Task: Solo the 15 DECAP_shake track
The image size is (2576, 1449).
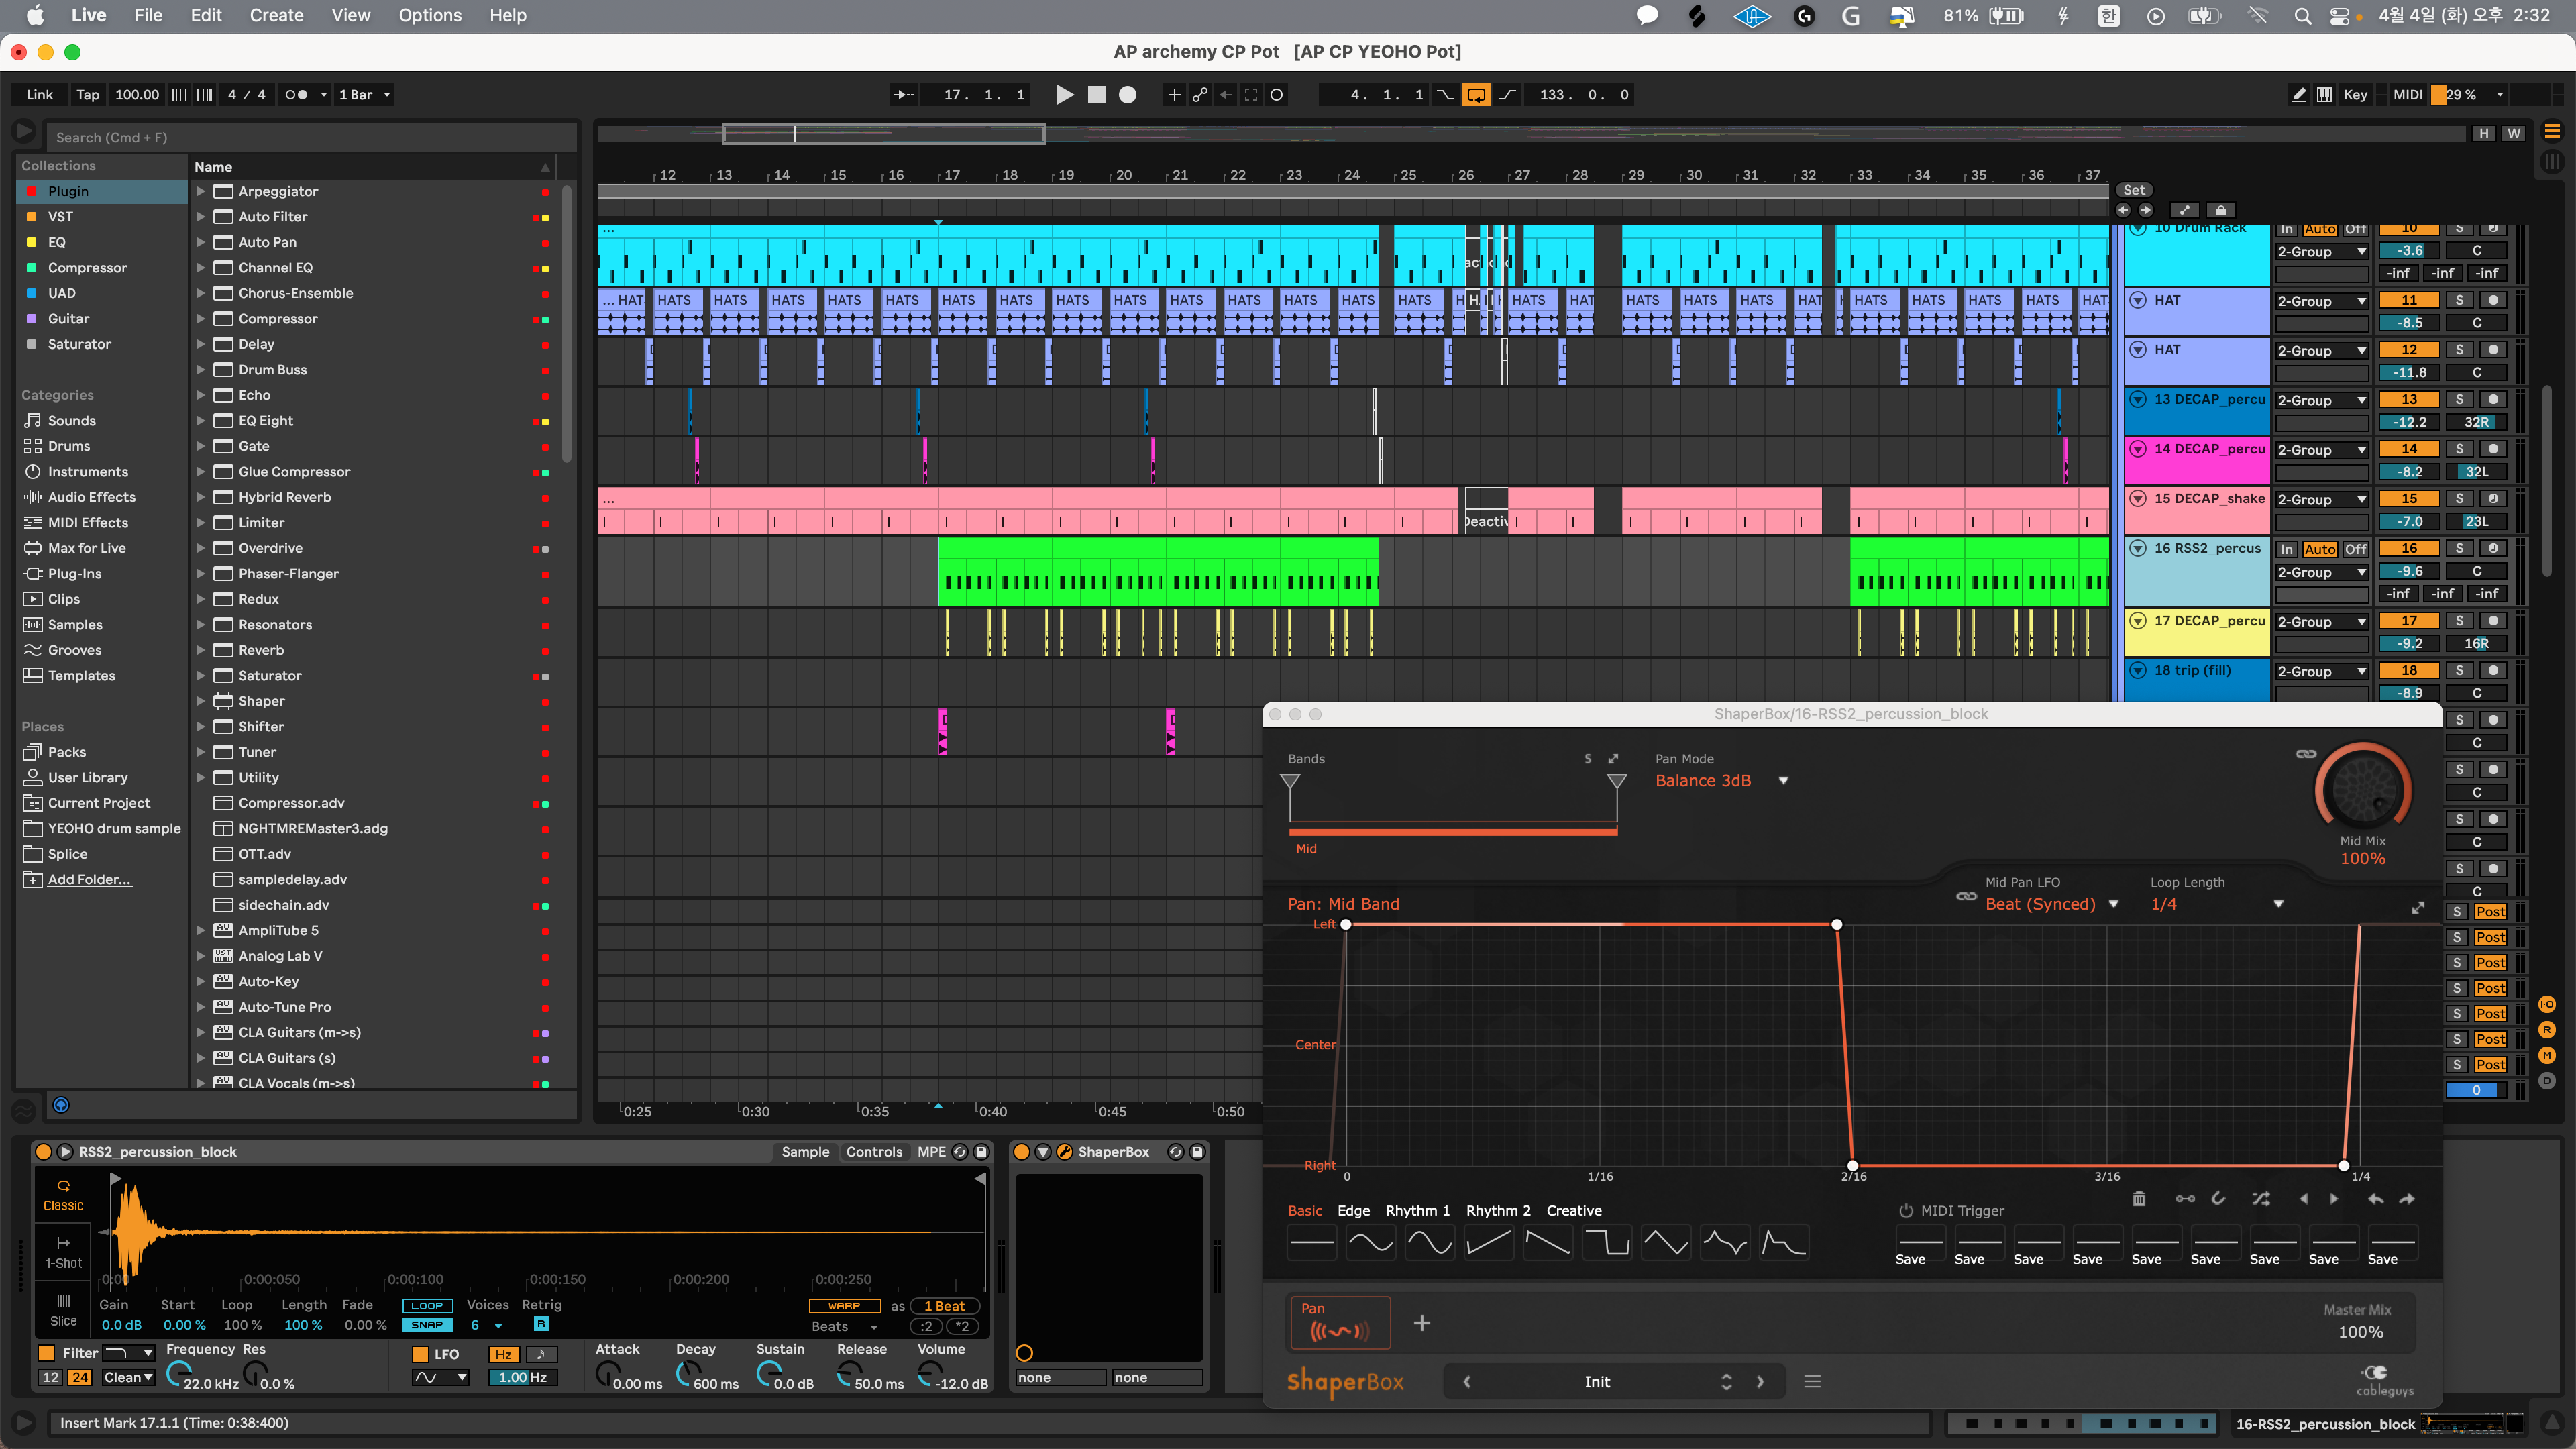Action: (x=2459, y=498)
